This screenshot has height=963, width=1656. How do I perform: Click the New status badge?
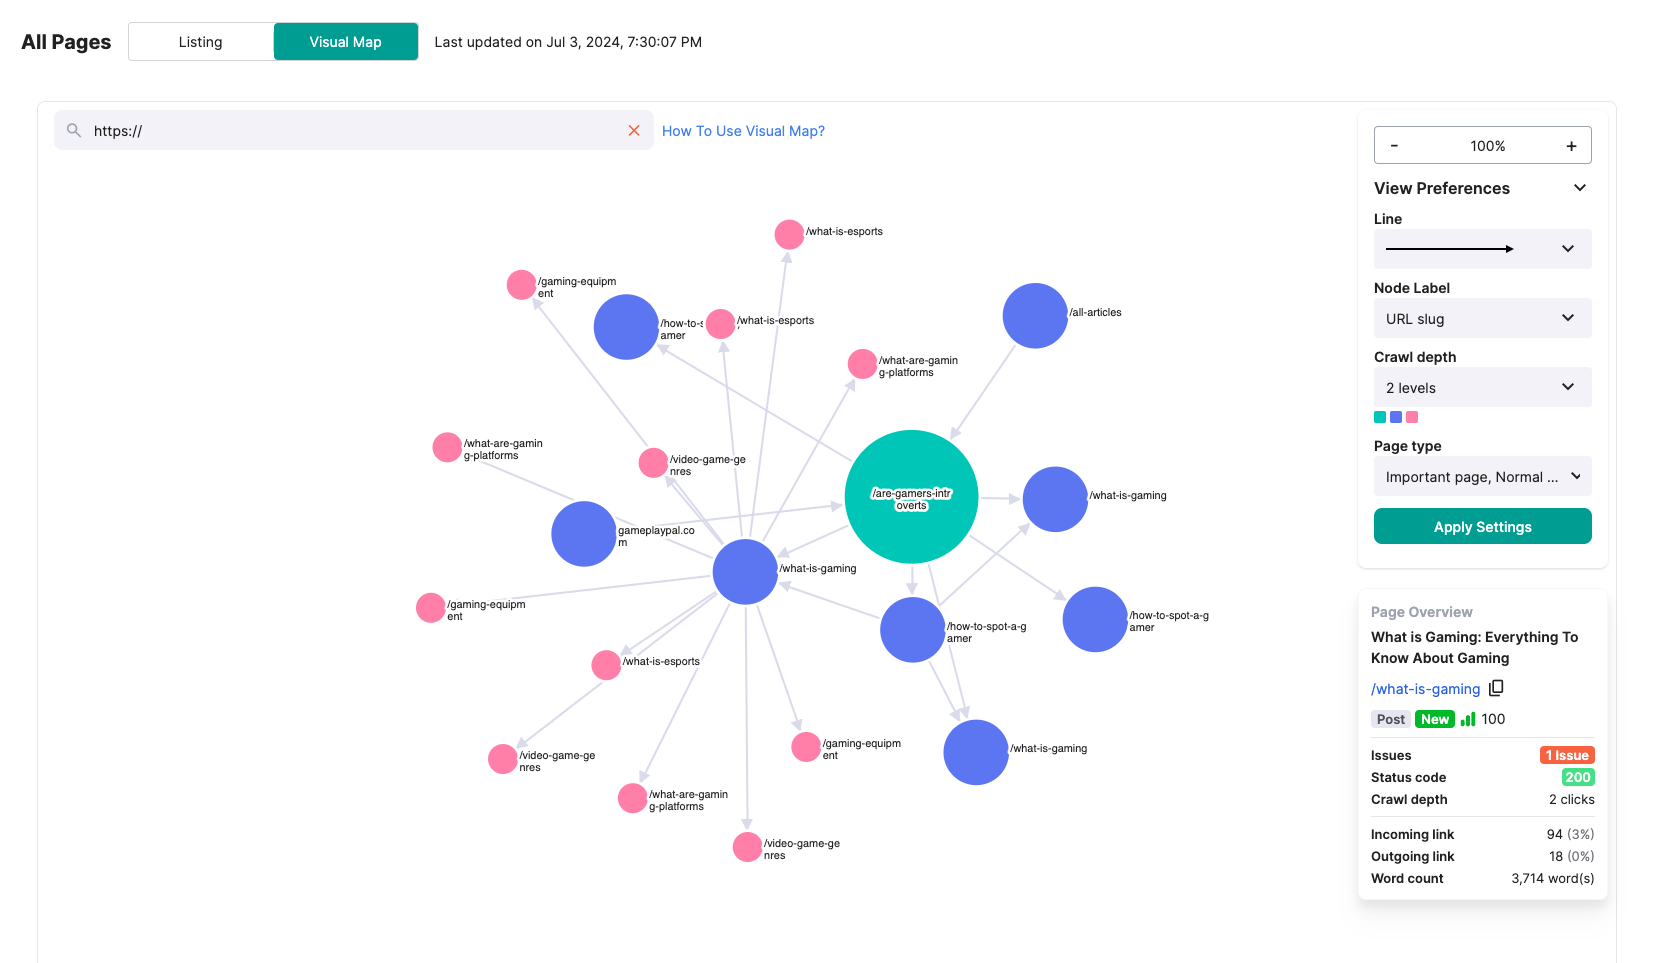1435,719
